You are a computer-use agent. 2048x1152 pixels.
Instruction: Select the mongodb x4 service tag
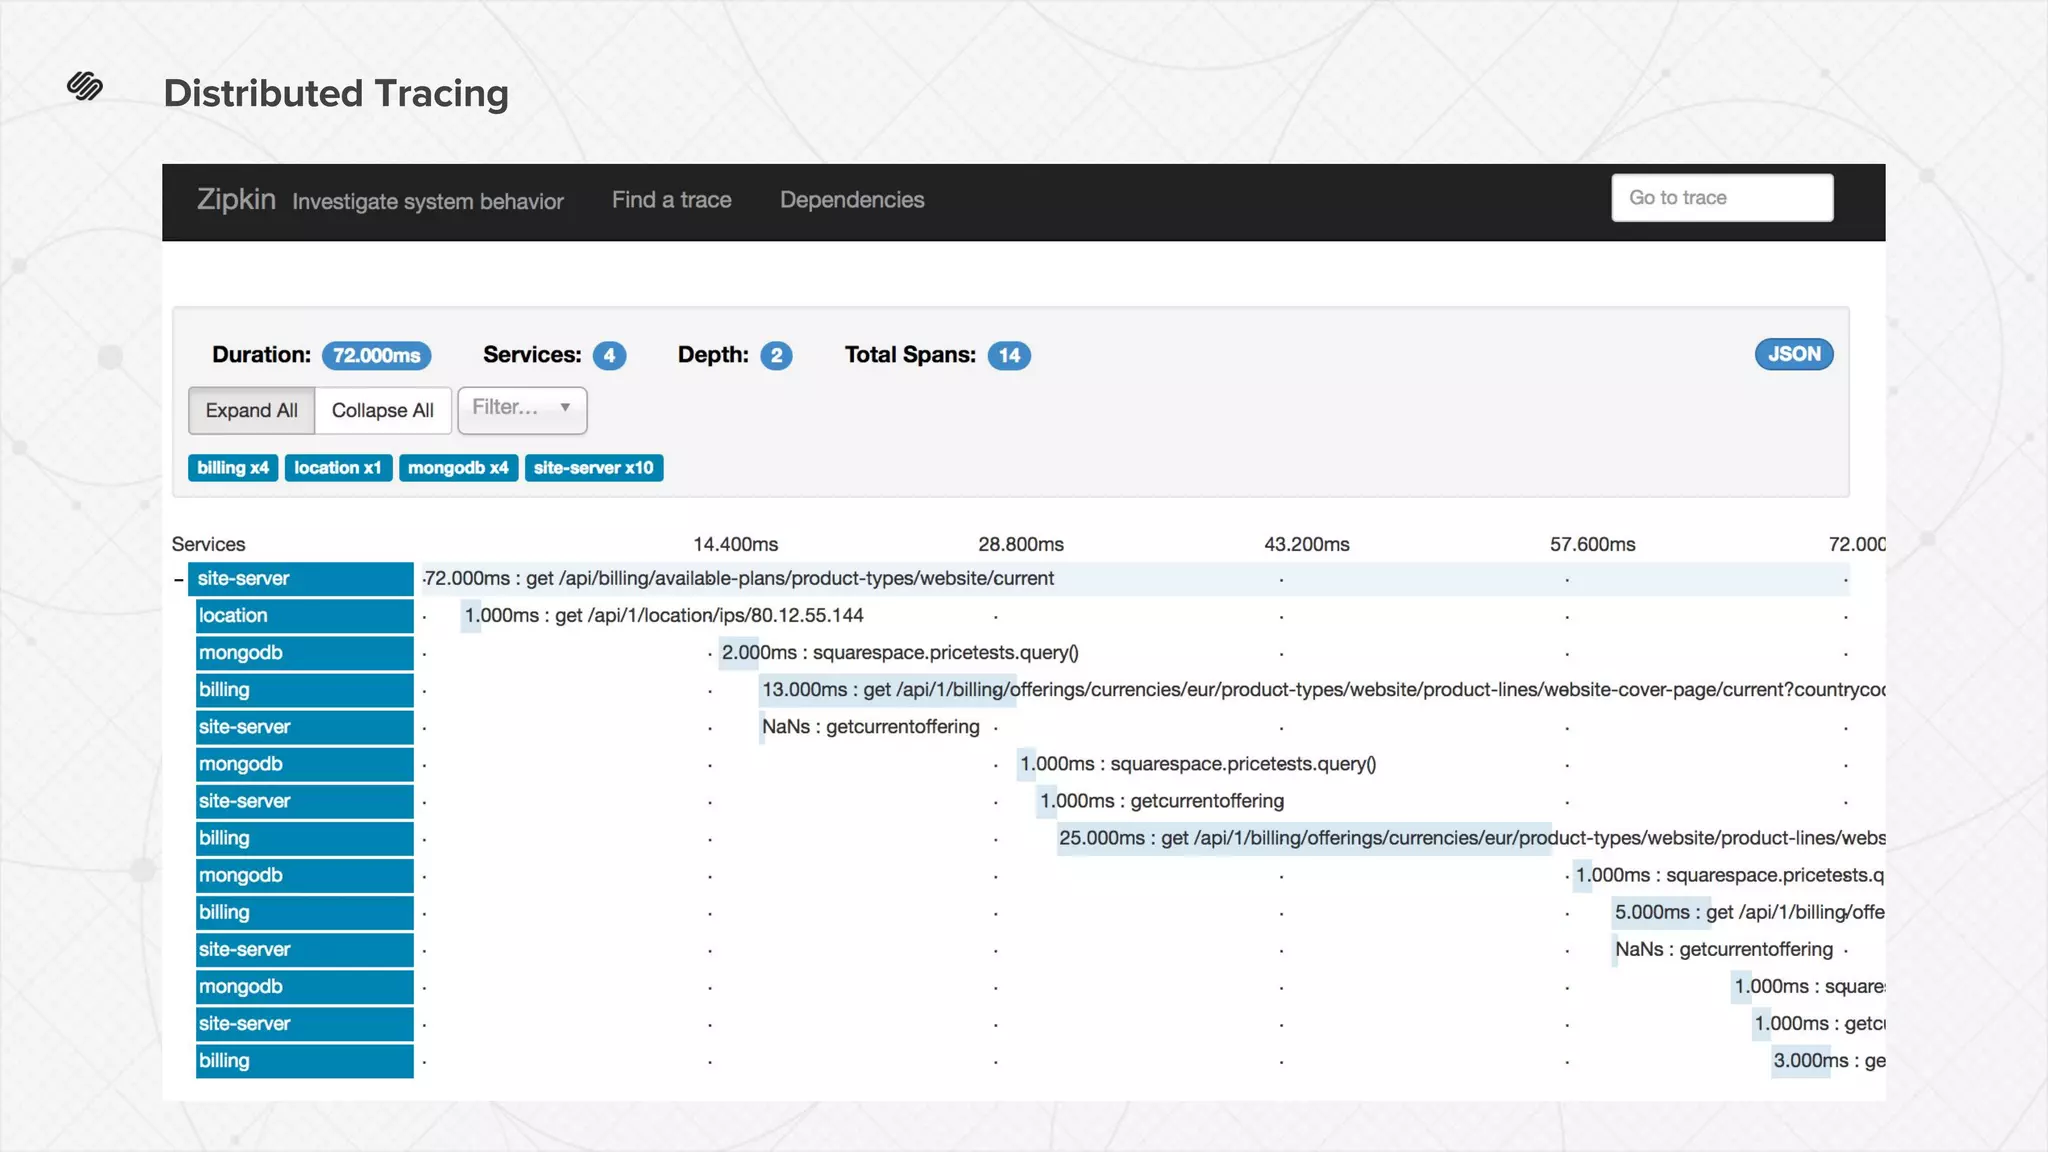pyautogui.click(x=458, y=468)
